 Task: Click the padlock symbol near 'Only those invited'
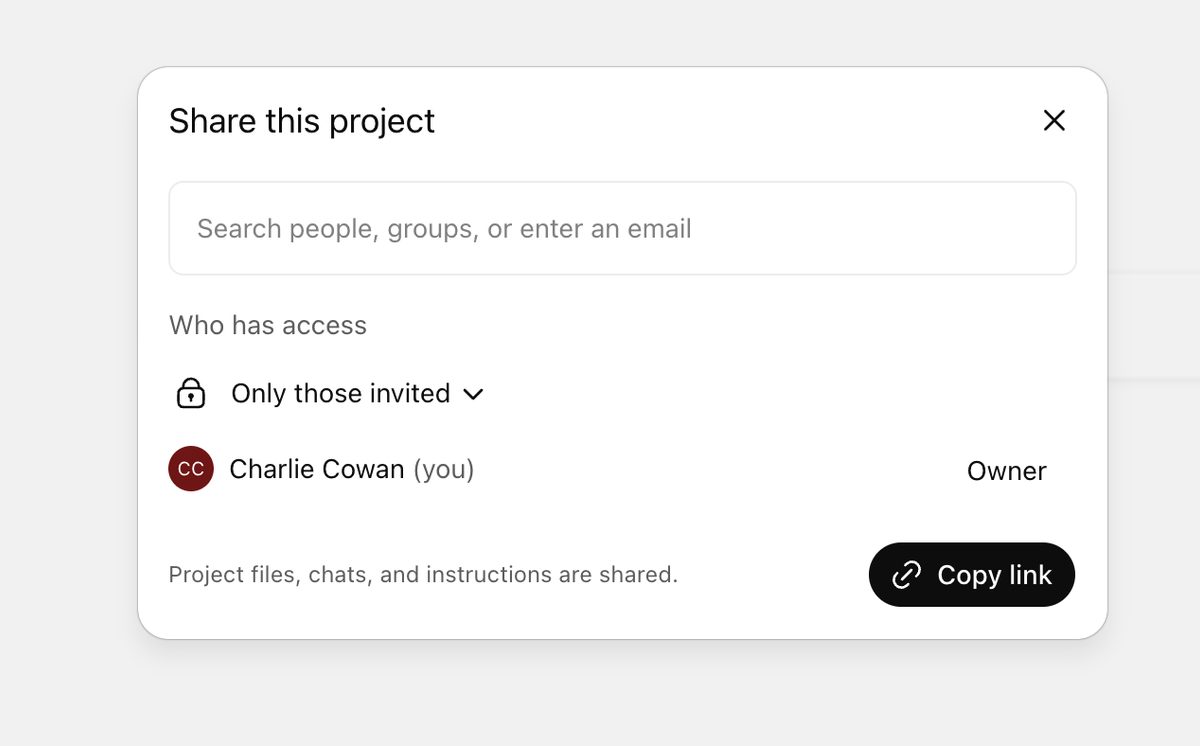pyautogui.click(x=190, y=393)
